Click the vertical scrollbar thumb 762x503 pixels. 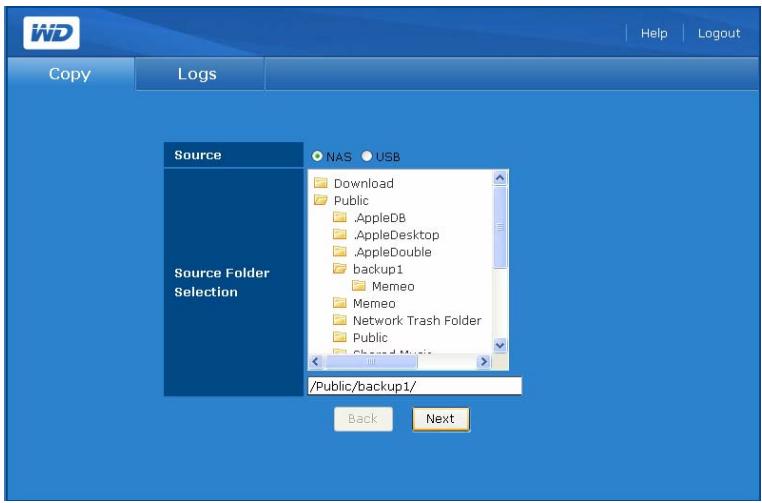point(500,227)
